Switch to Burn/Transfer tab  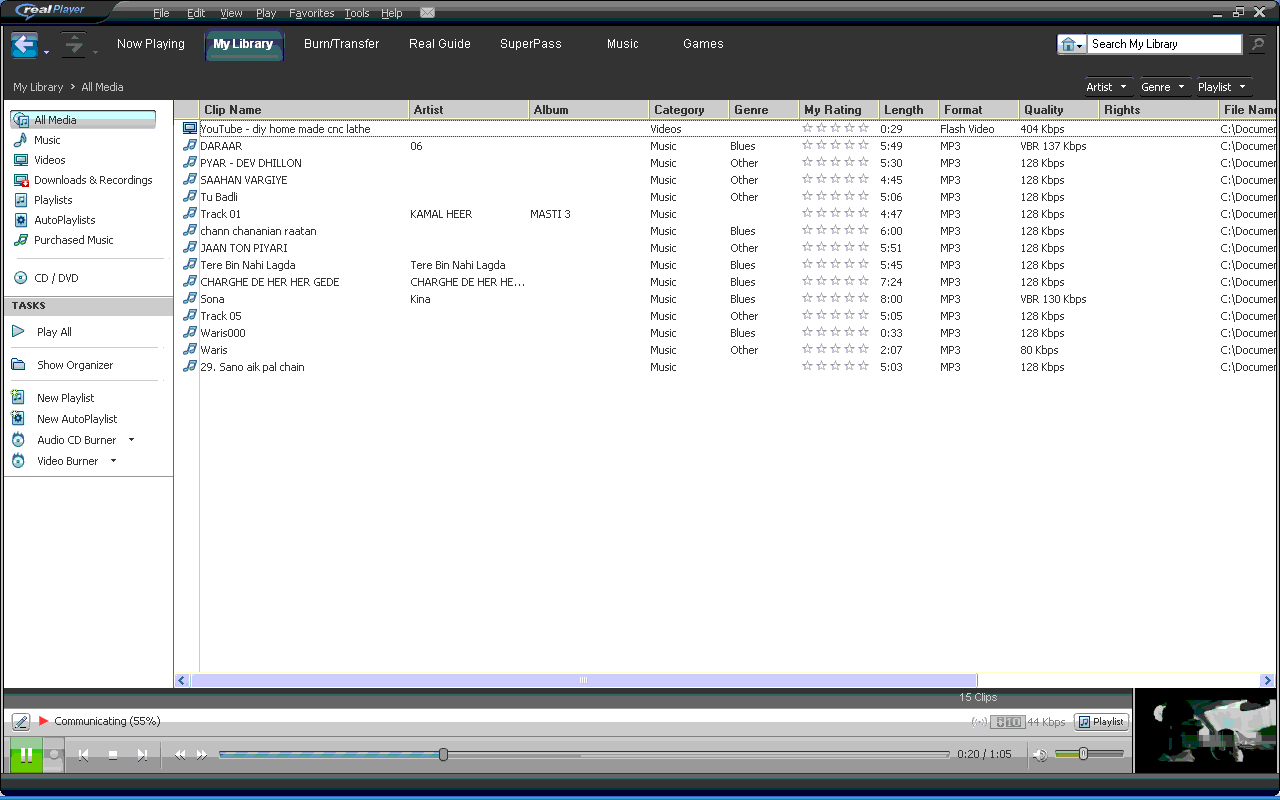pos(342,44)
